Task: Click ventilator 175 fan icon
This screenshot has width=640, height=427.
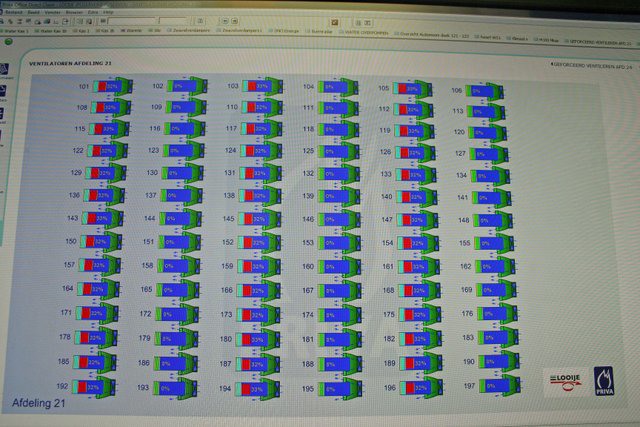Action: (x=415, y=314)
